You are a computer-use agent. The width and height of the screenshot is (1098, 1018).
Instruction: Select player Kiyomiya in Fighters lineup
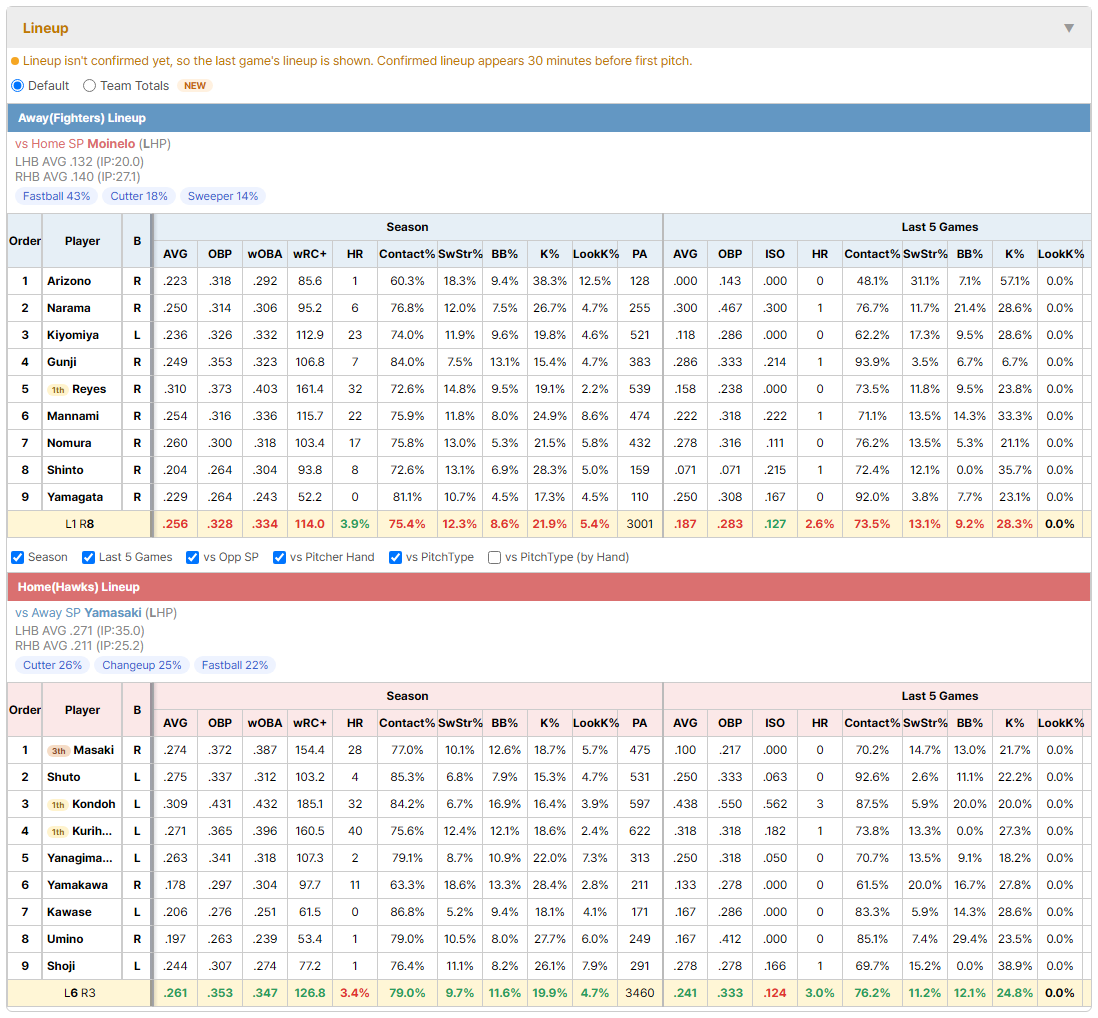pyautogui.click(x=73, y=335)
